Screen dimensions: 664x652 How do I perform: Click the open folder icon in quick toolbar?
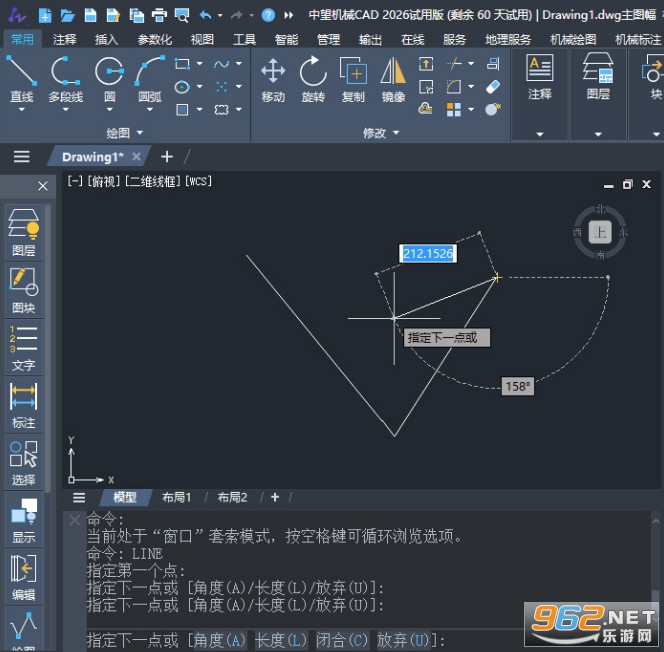[67, 16]
